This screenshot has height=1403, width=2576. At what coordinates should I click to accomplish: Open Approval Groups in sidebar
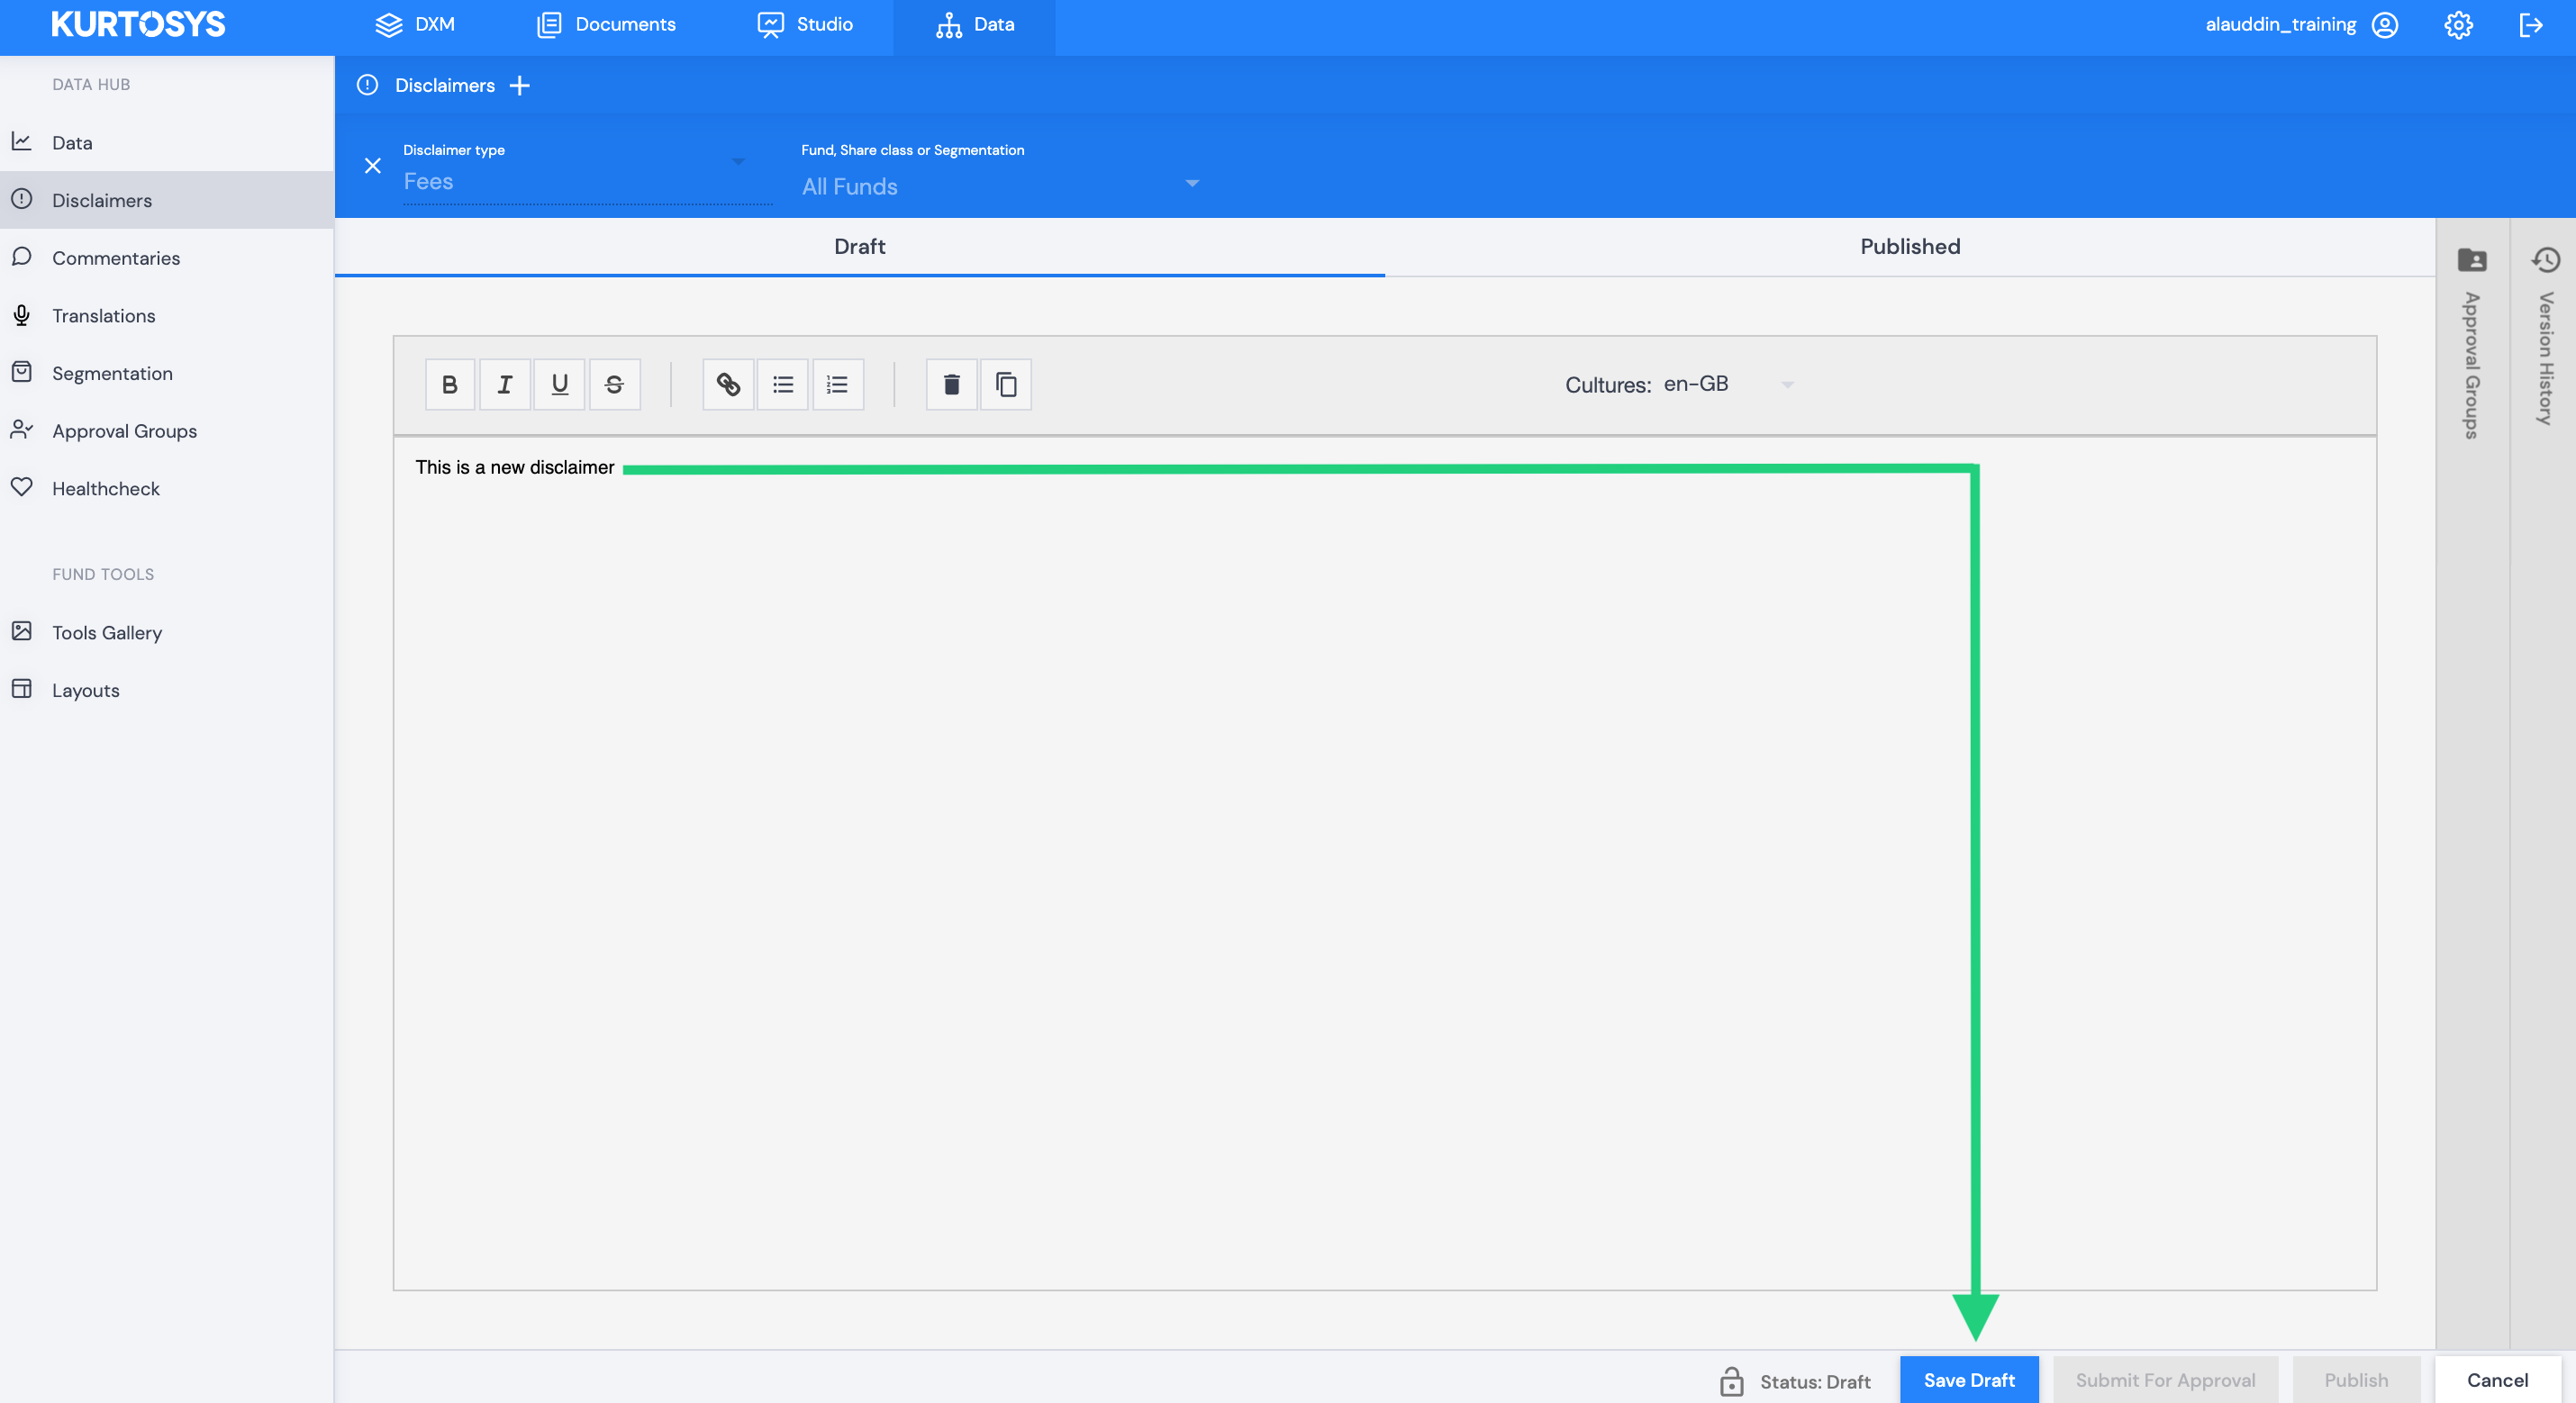[x=167, y=431]
